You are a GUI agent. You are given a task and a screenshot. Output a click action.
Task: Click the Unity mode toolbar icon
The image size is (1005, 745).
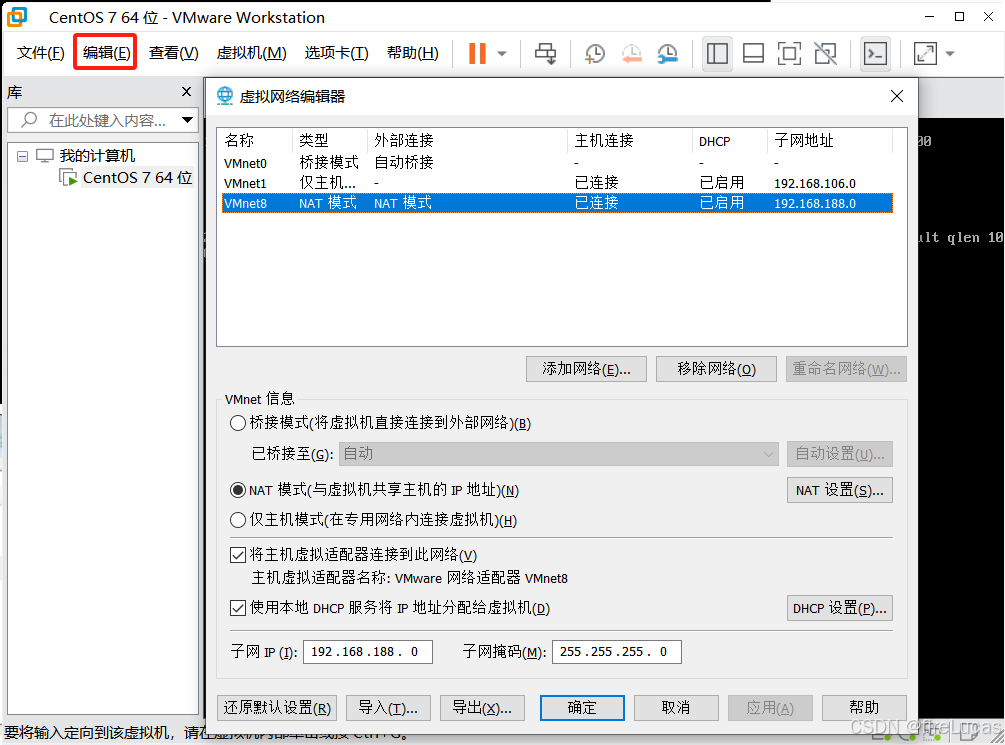[x=826, y=53]
